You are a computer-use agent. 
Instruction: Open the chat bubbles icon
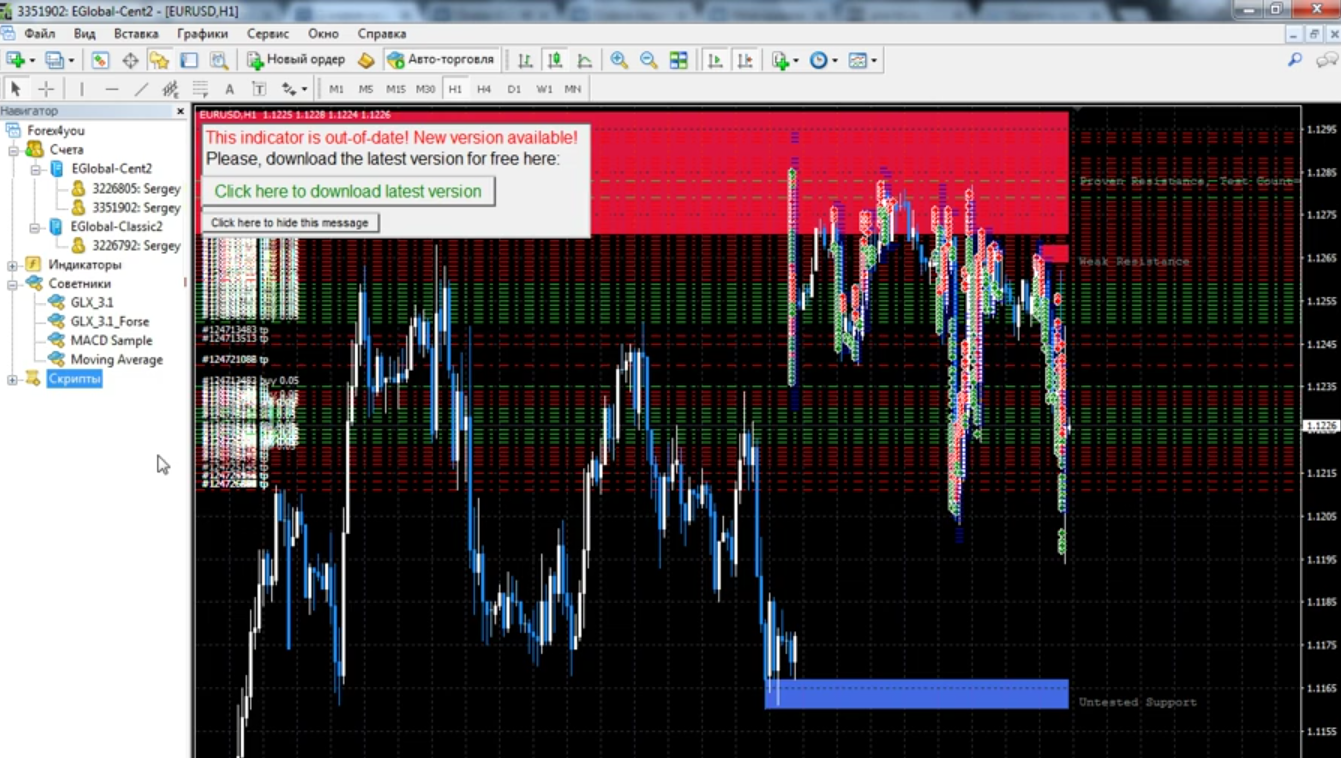pos(1326,60)
